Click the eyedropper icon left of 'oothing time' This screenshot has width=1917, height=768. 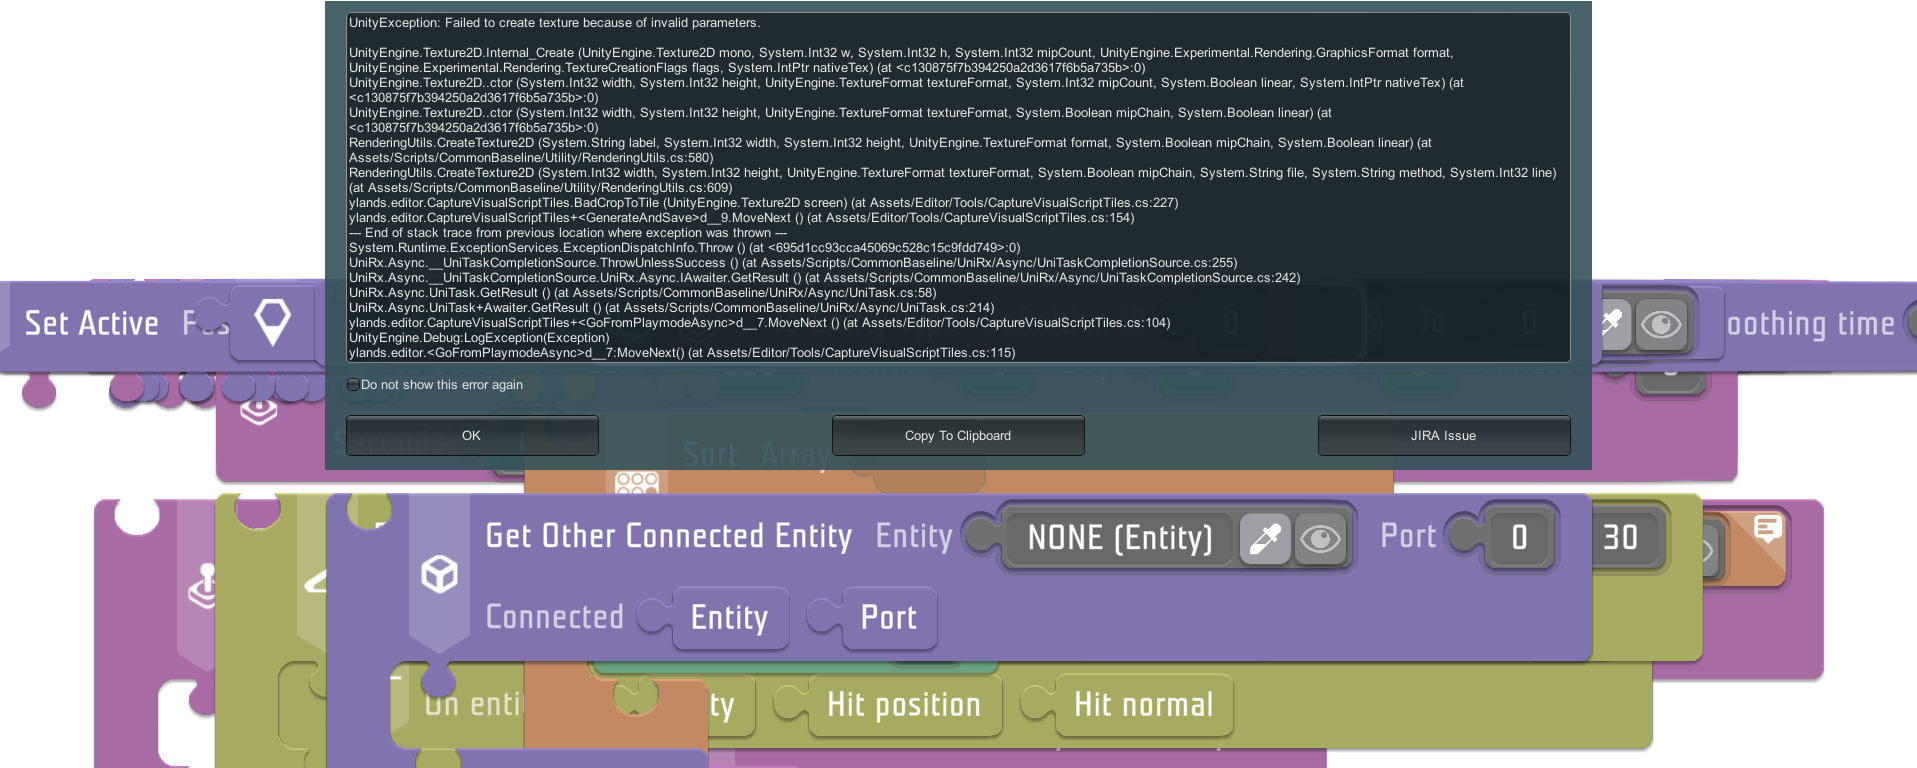[x=1612, y=323]
